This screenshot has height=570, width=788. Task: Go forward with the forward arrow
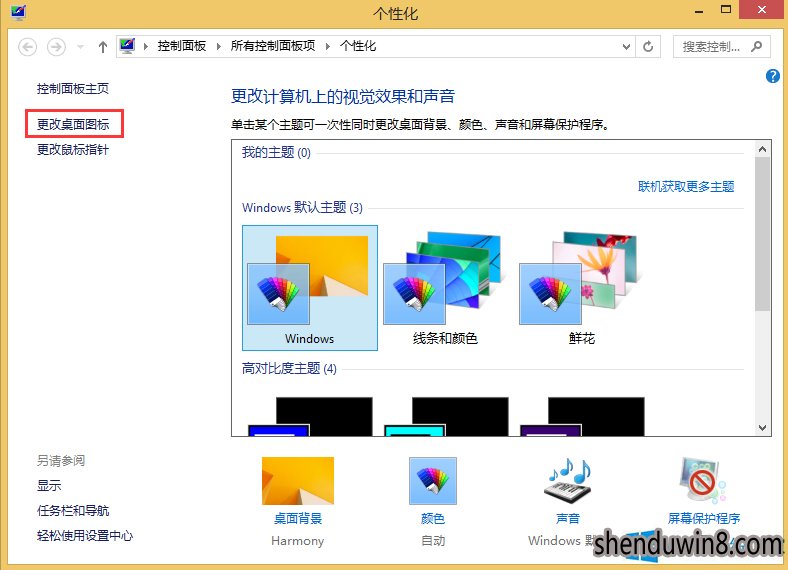(56, 47)
